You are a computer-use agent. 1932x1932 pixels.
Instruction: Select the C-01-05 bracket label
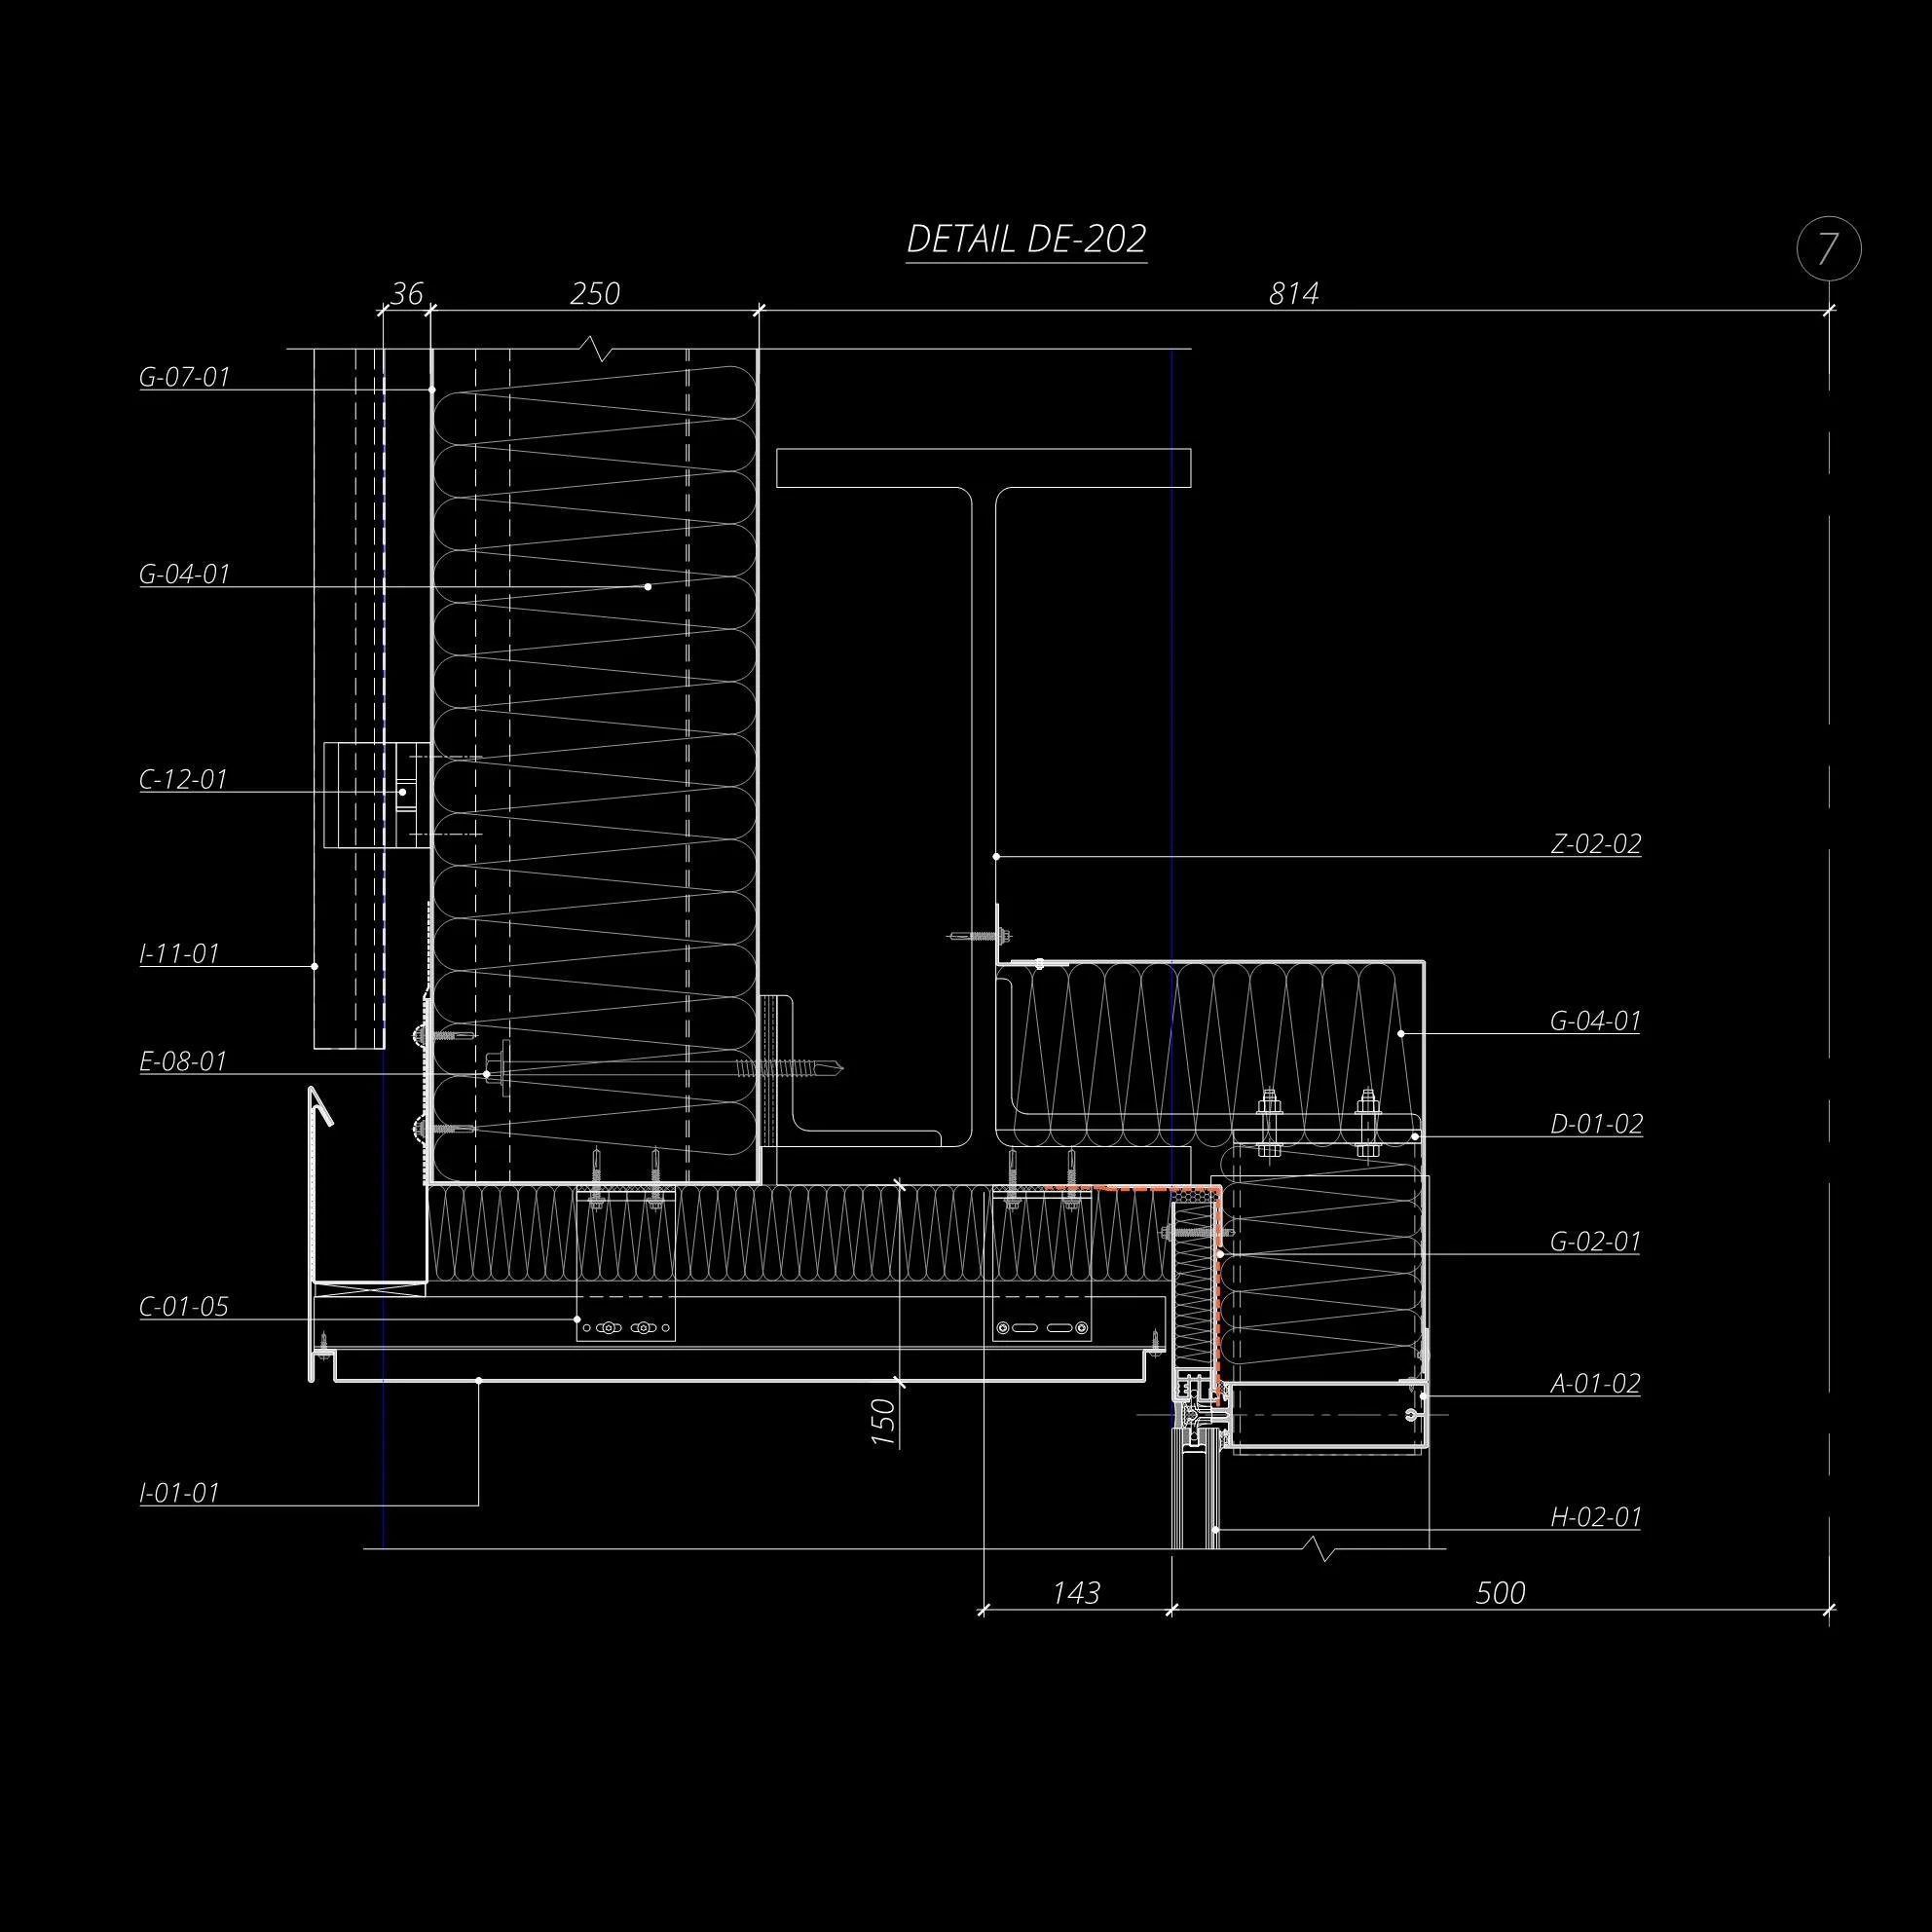pyautogui.click(x=184, y=1306)
